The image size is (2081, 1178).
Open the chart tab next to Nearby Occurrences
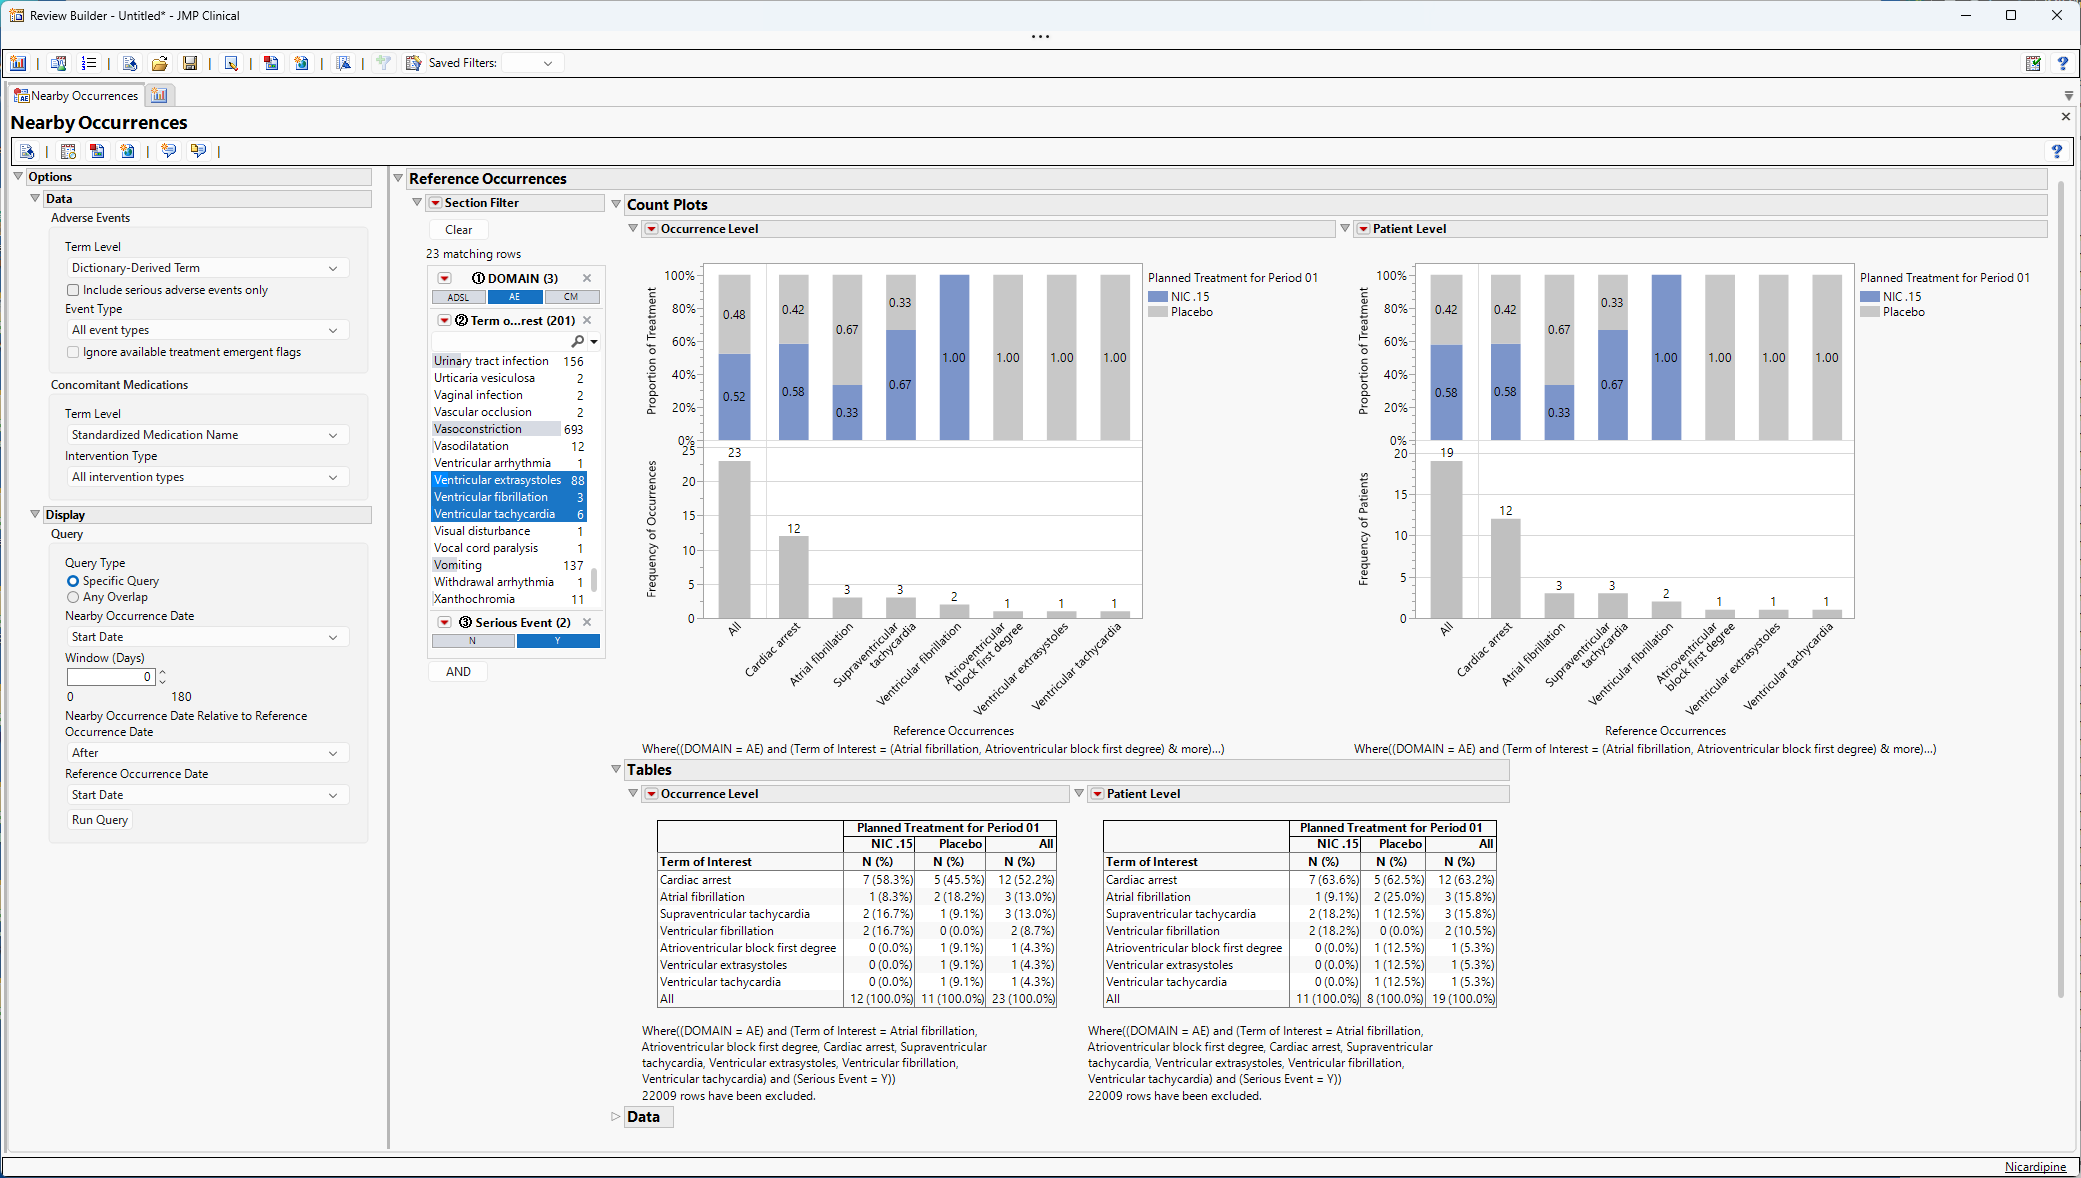point(159,95)
